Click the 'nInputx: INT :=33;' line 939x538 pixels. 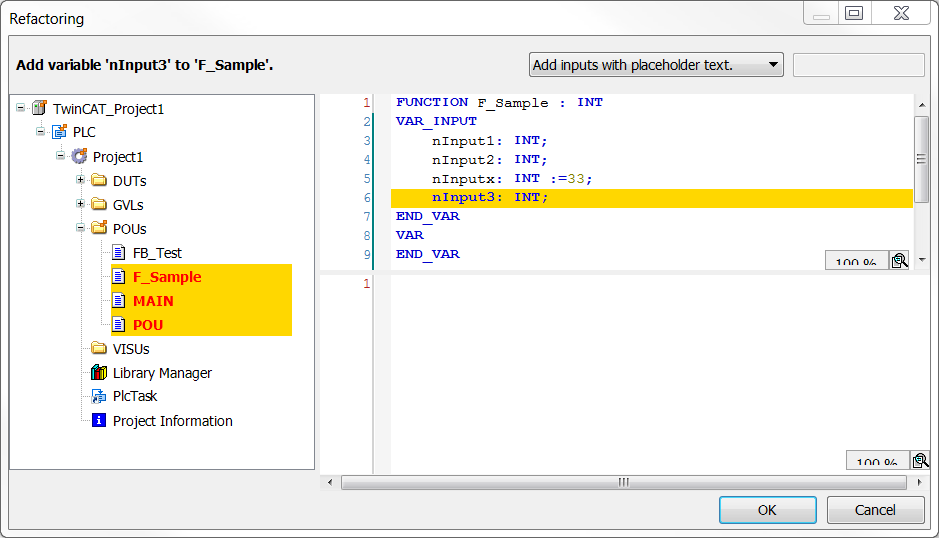coord(512,179)
